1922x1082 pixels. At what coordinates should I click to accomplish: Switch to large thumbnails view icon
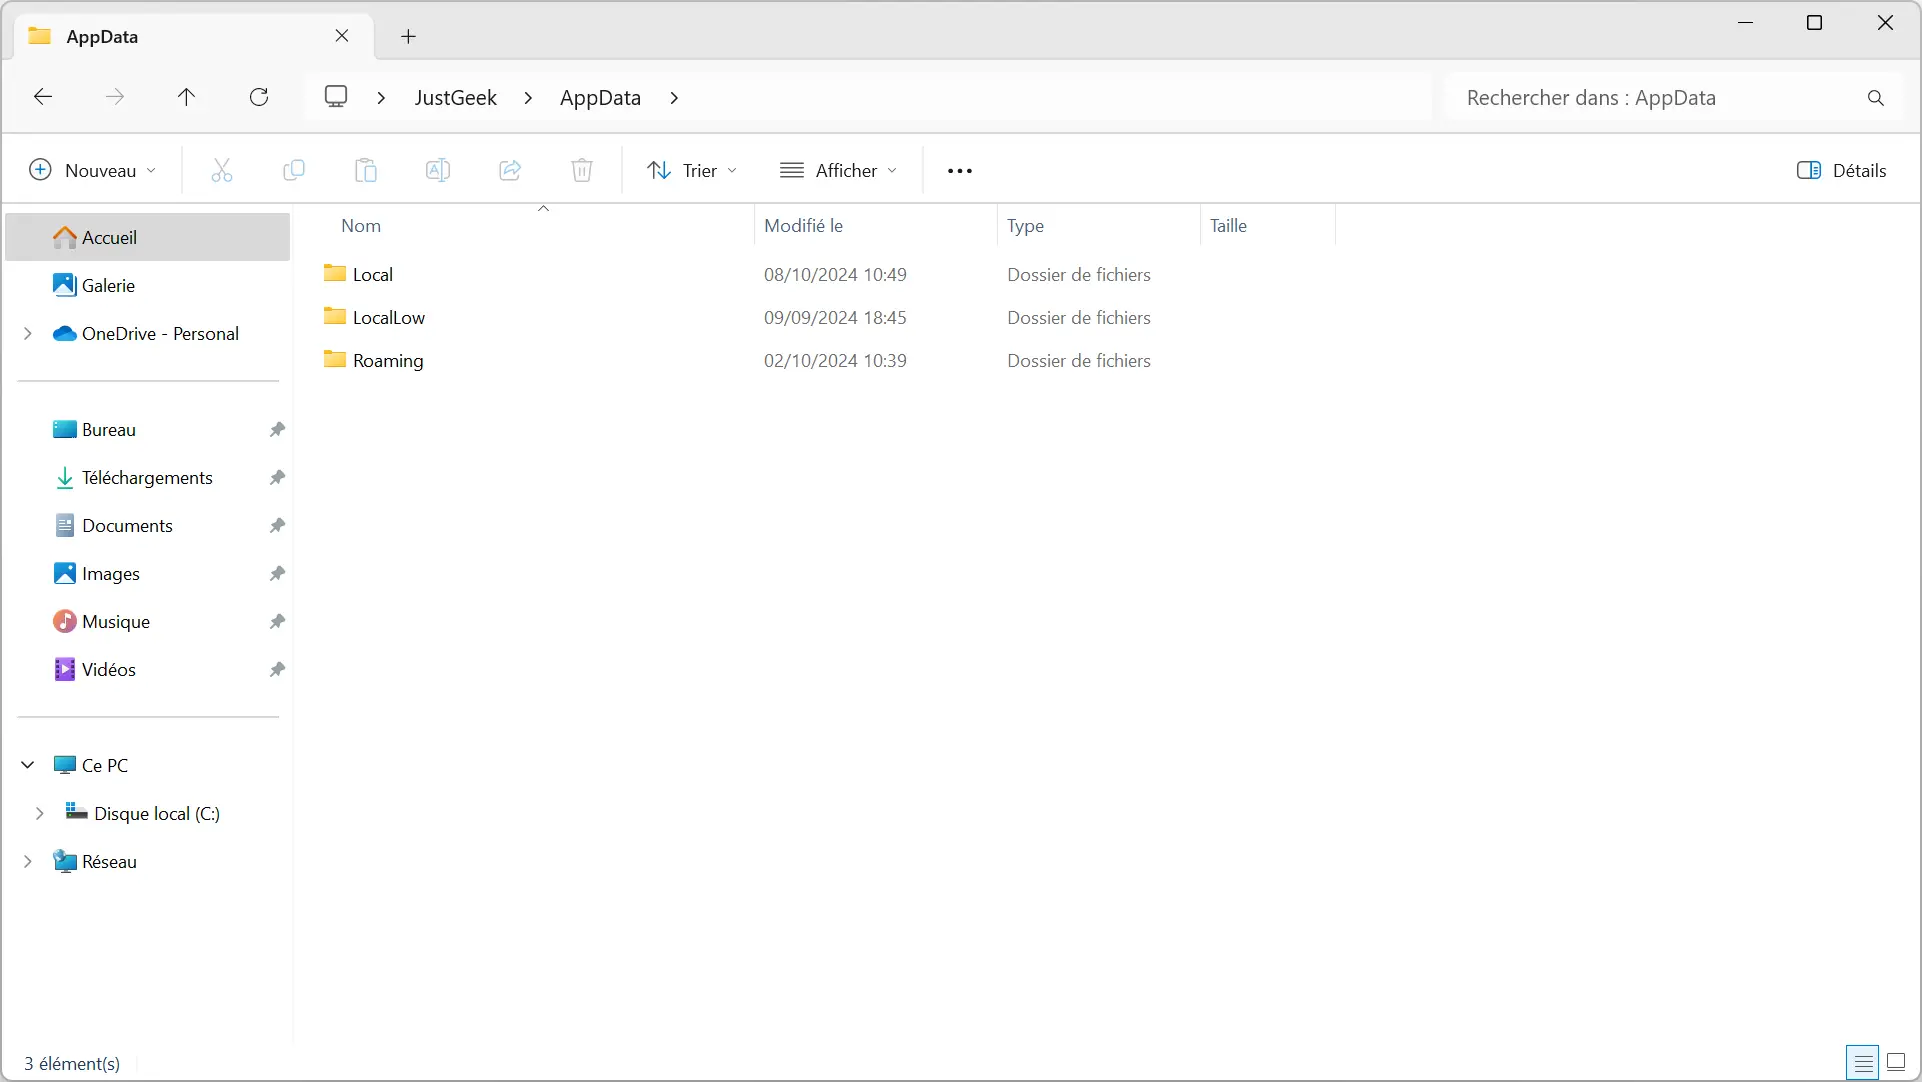pos(1896,1063)
